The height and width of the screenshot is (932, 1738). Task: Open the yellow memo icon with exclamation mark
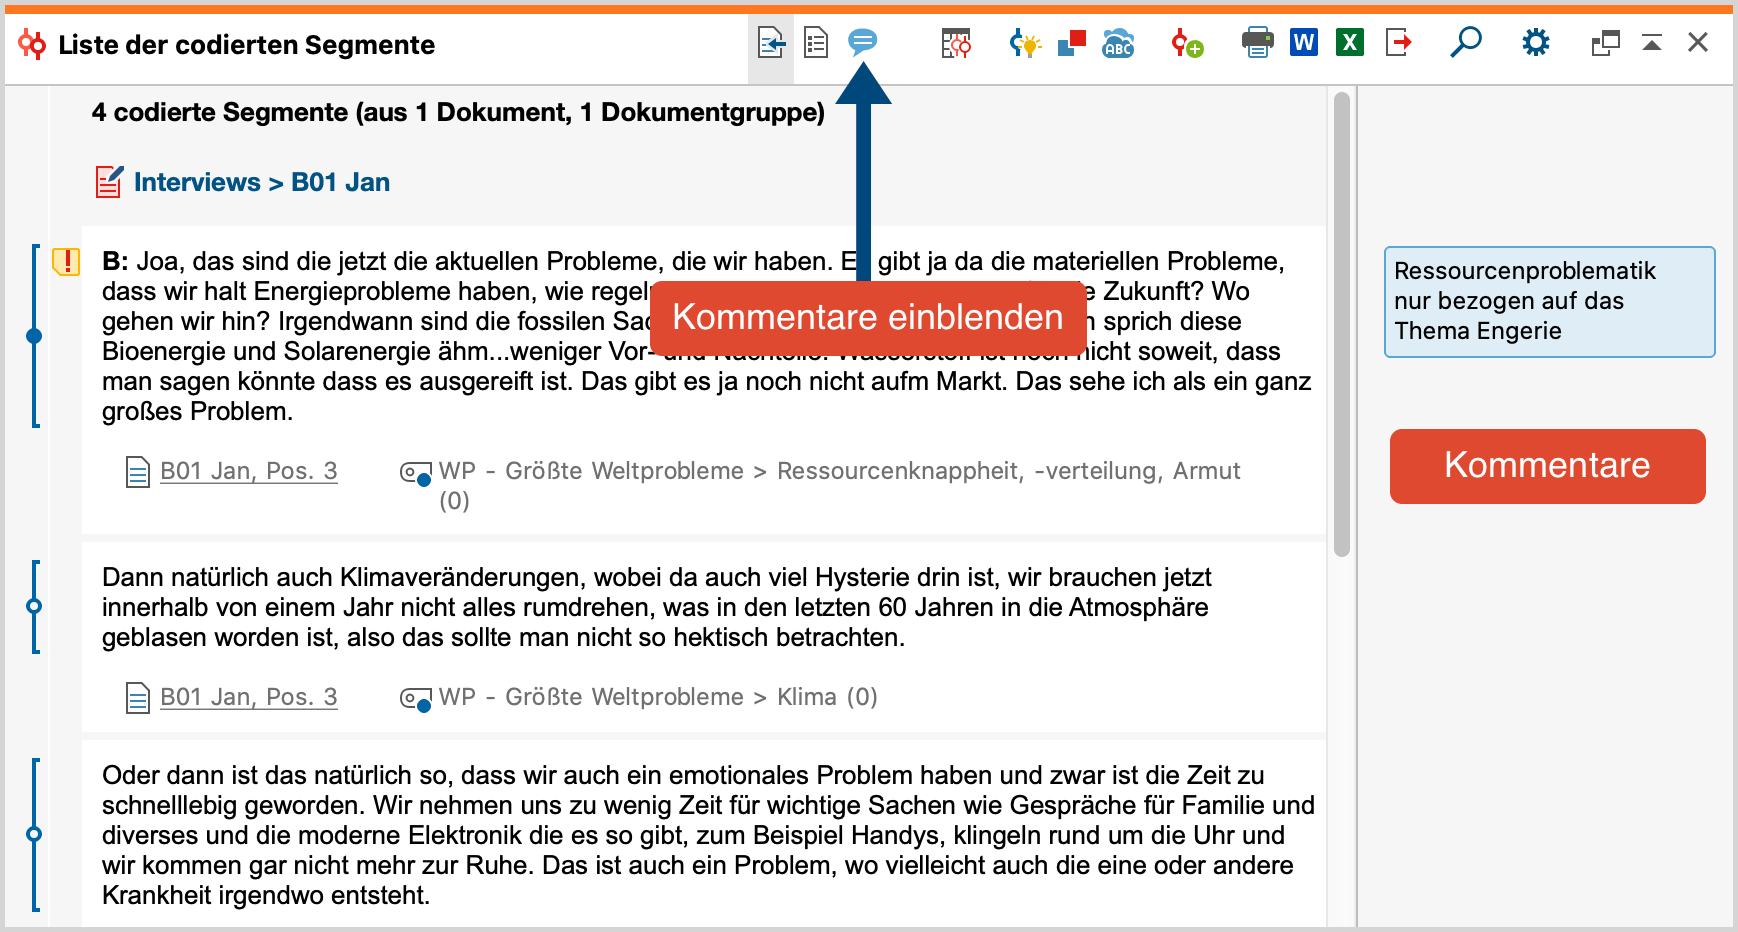click(66, 262)
